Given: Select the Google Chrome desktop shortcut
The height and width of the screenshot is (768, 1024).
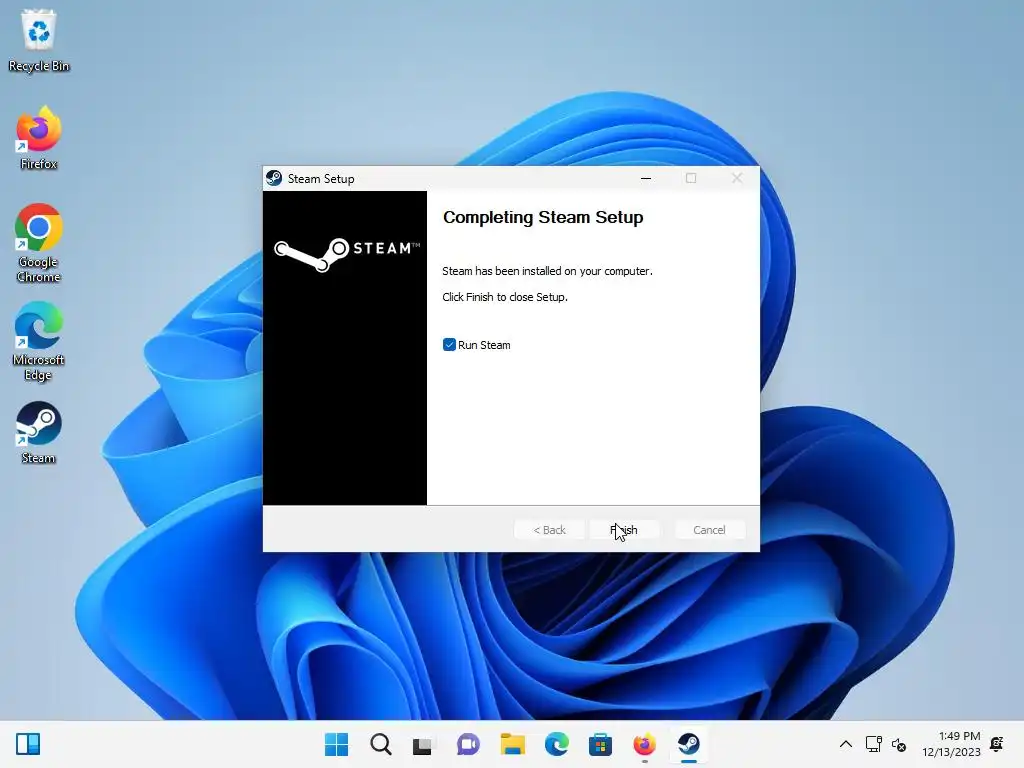Looking at the screenshot, I should click(39, 243).
